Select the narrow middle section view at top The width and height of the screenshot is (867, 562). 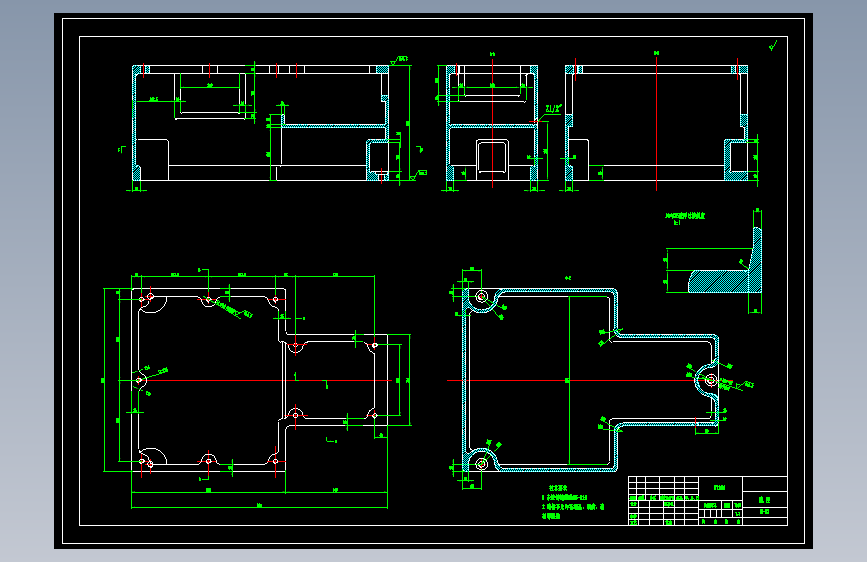(492, 123)
